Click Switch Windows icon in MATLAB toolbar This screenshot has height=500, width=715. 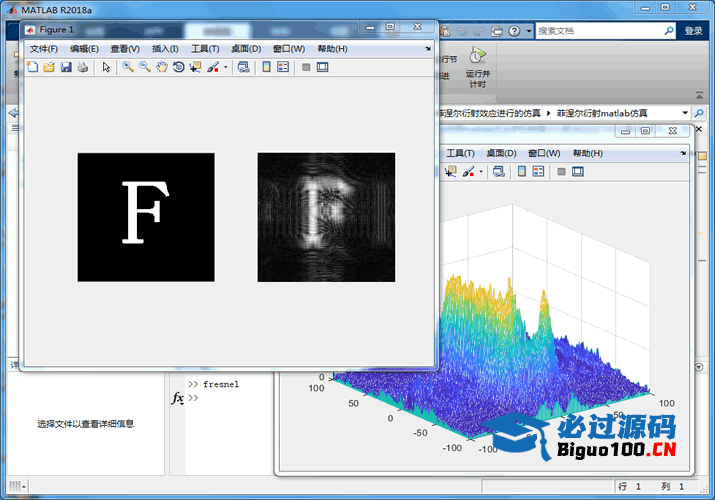click(497, 31)
